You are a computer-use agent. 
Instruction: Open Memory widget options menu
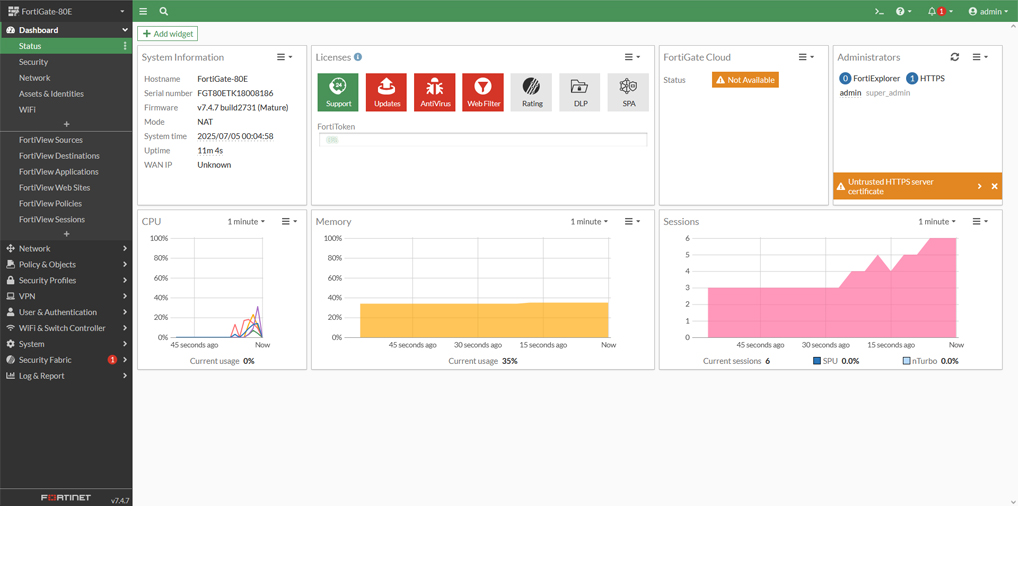[x=632, y=221]
